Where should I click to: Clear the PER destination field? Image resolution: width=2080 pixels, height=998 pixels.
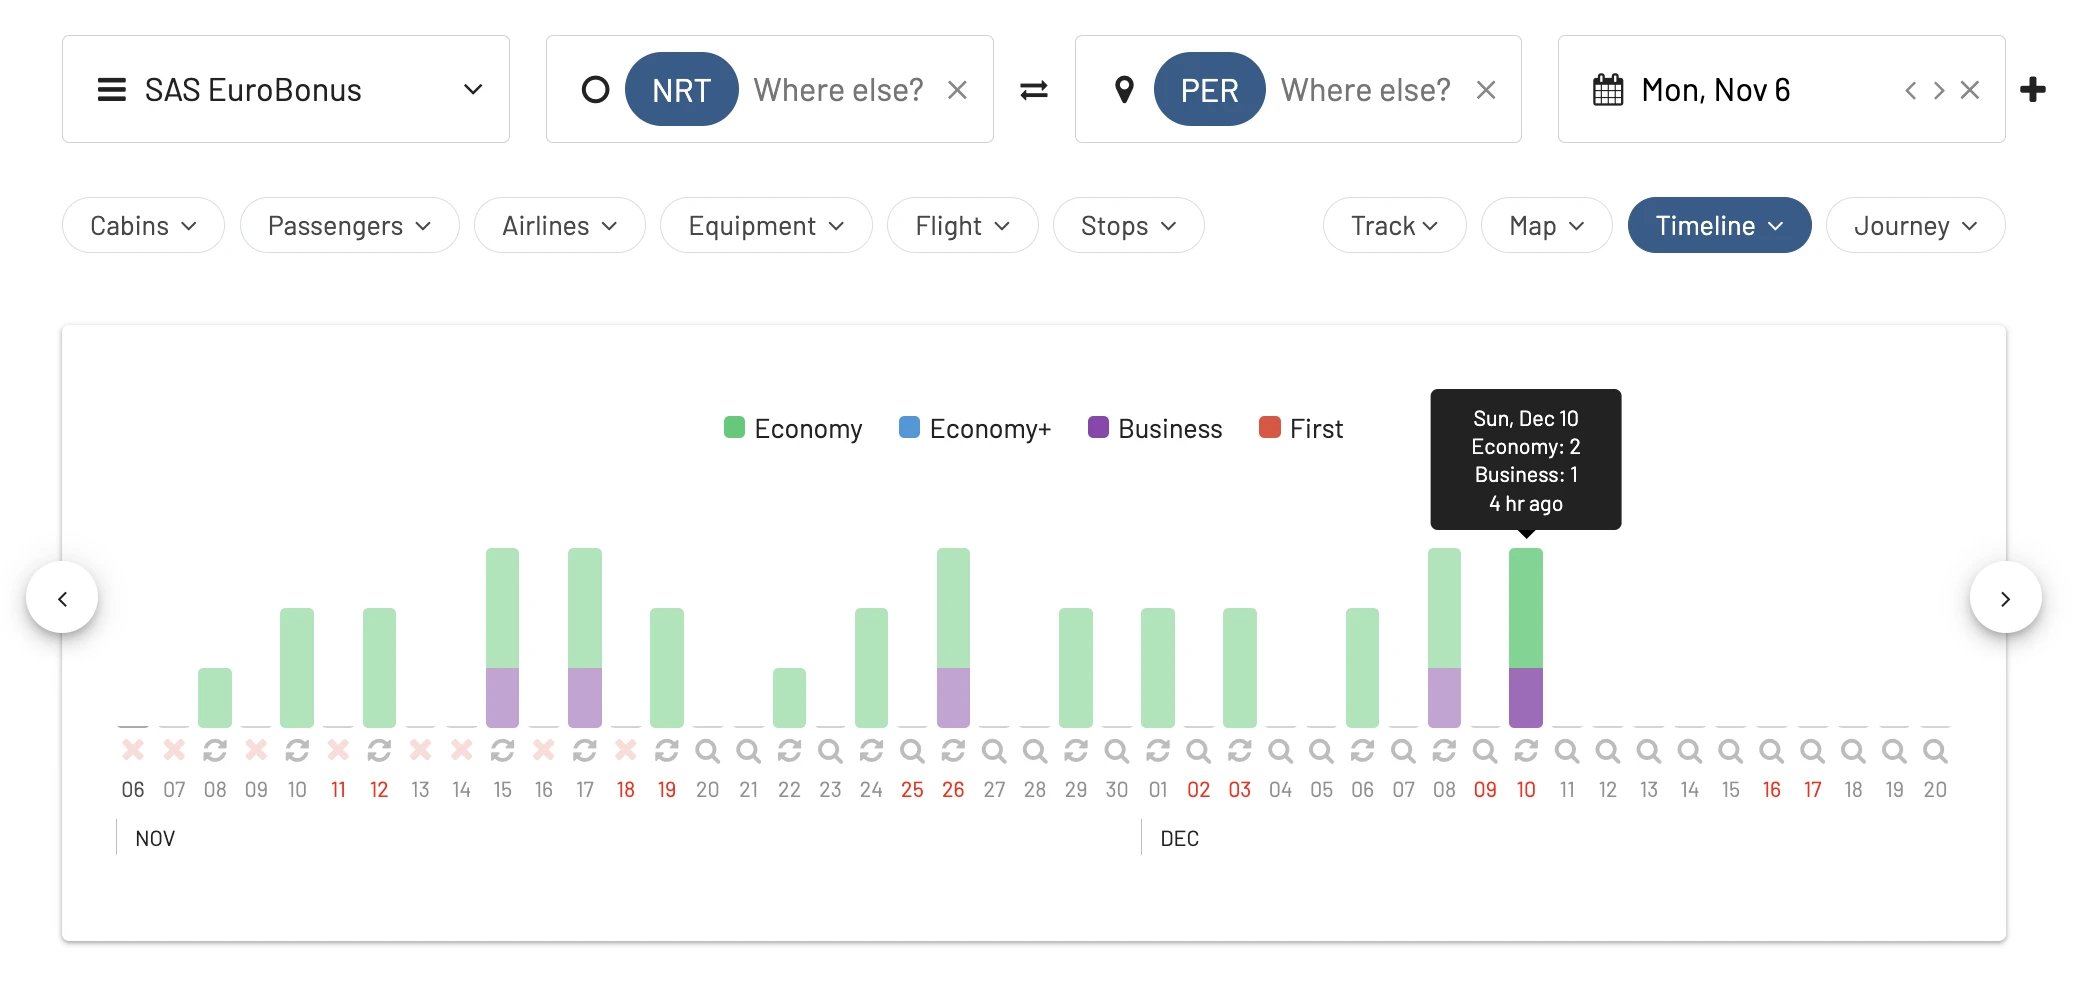pos(1486,90)
